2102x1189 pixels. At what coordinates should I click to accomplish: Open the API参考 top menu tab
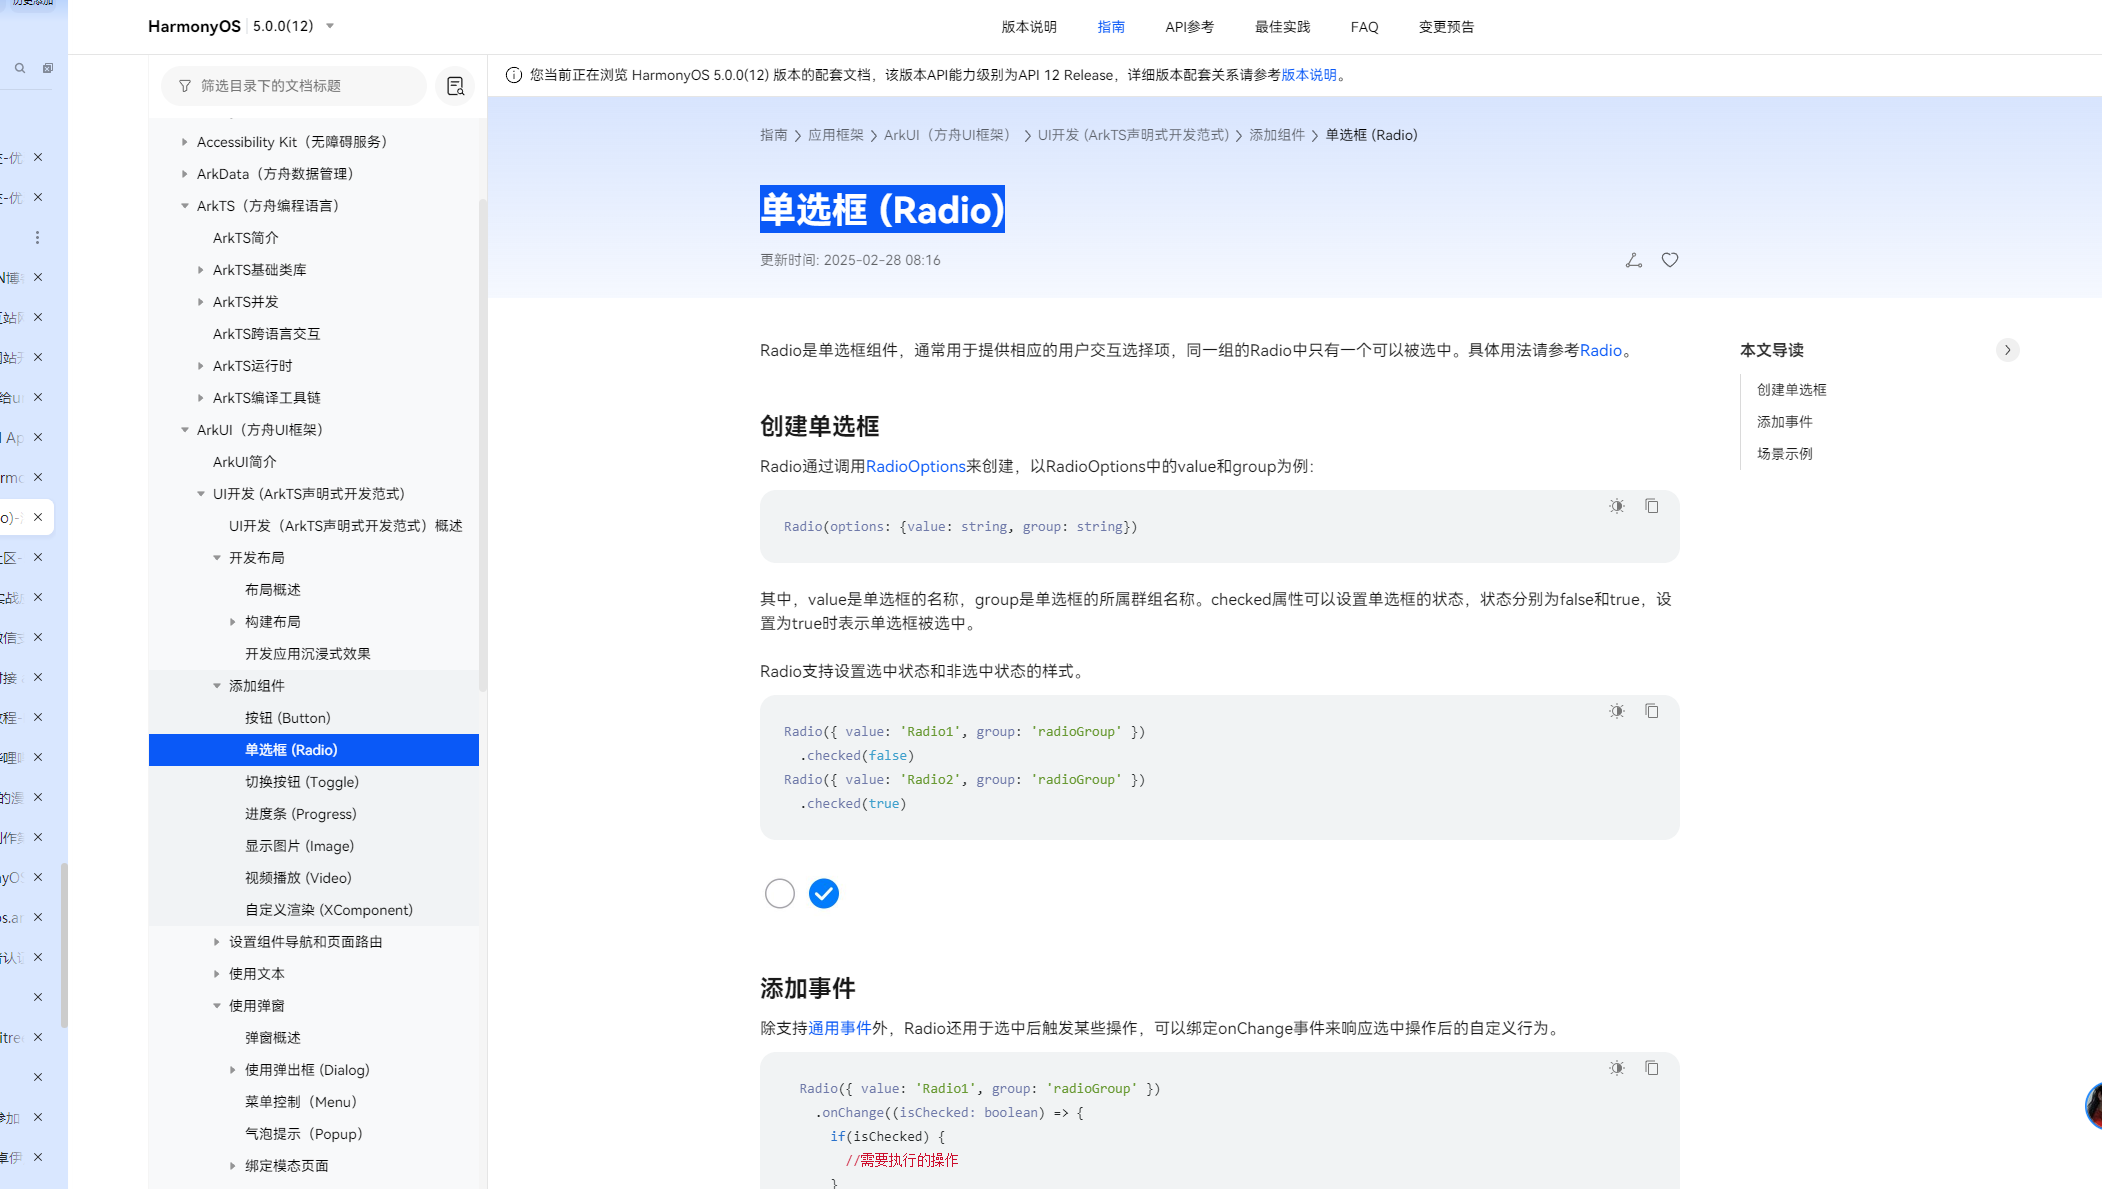pyautogui.click(x=1189, y=27)
